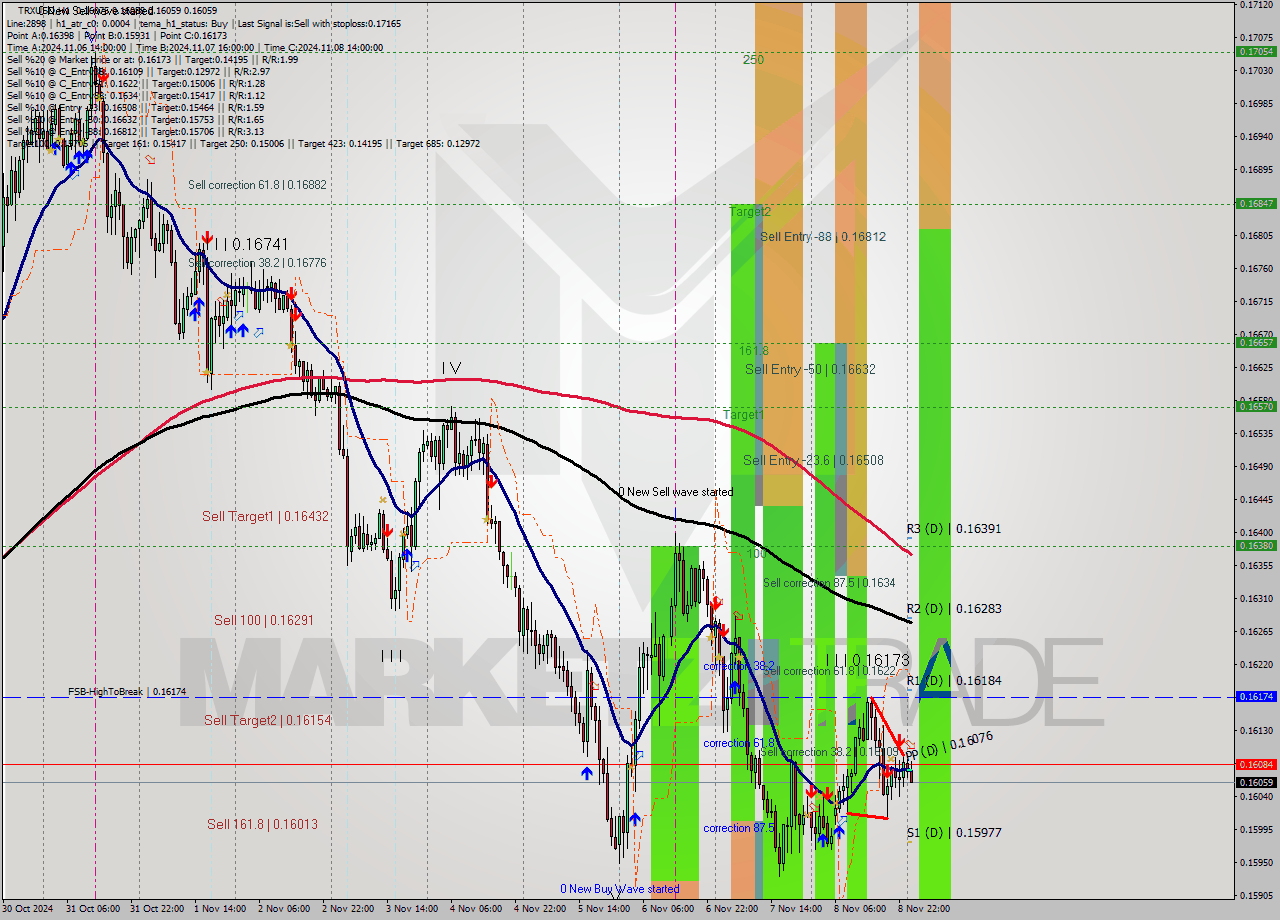
Task: Click the '5 Nov 14:00' time axis label
Action: tap(605, 909)
